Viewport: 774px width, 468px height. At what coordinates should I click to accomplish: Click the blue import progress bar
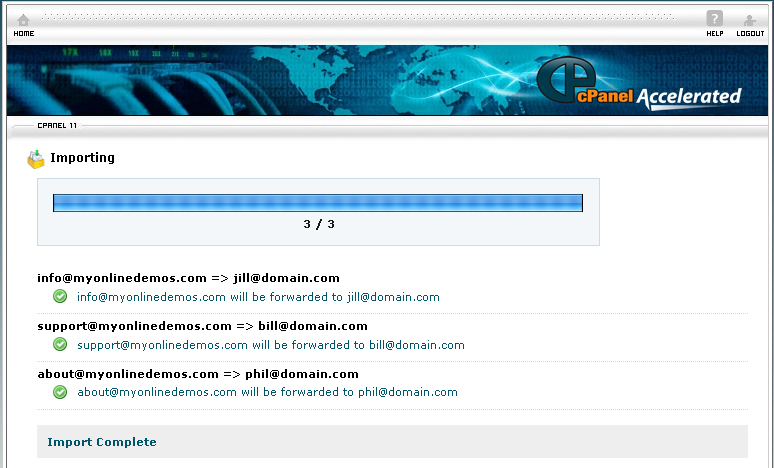[318, 203]
